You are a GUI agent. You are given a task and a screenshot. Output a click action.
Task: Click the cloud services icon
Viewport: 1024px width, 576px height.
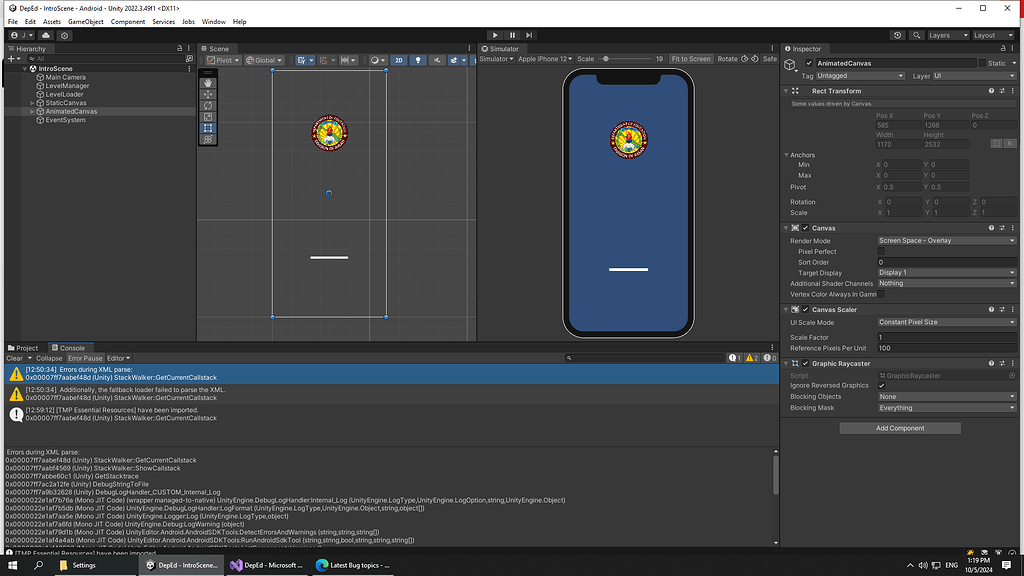pos(47,35)
